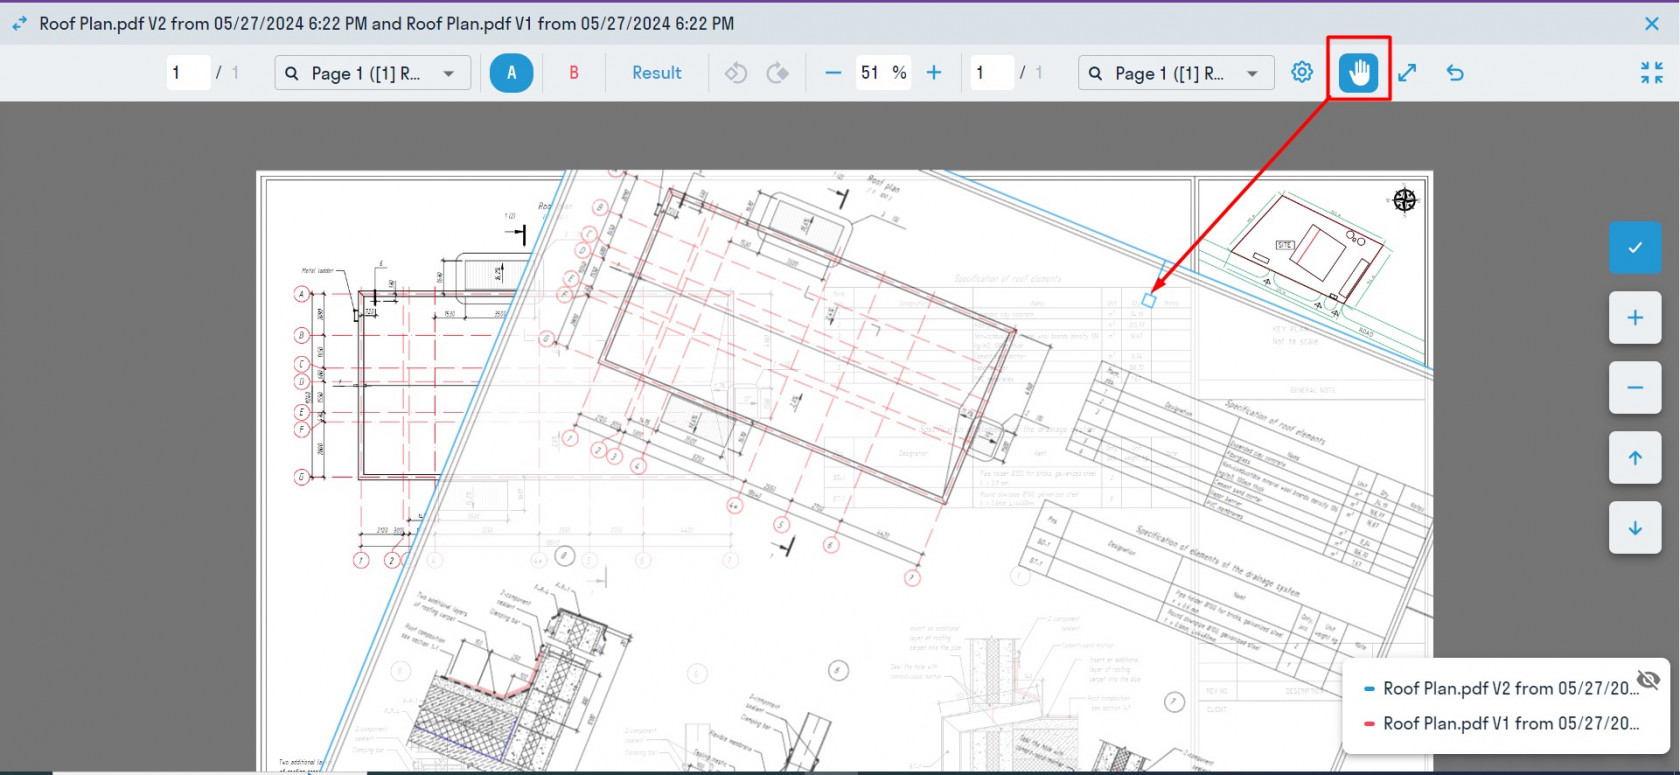Click the minus button in side panel

click(x=1635, y=388)
